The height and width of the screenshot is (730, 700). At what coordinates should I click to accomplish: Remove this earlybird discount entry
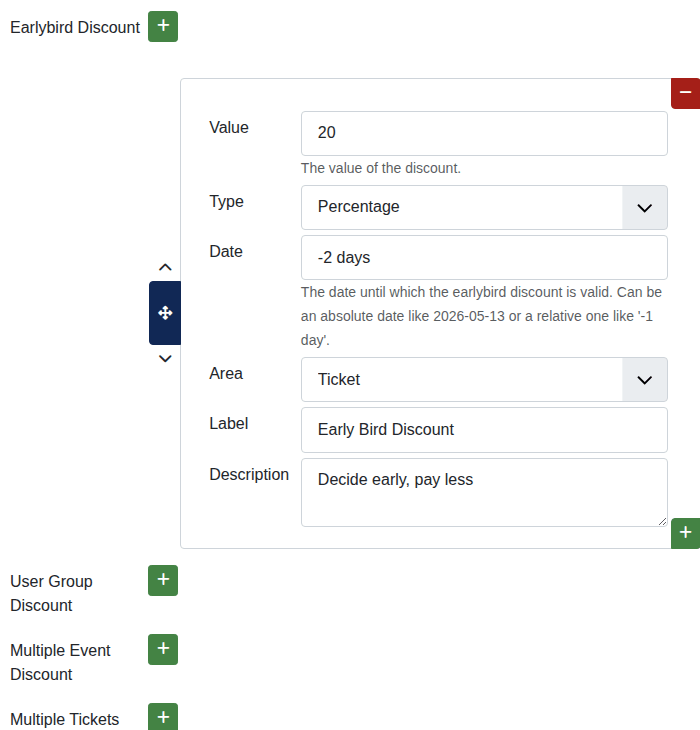coord(685,93)
